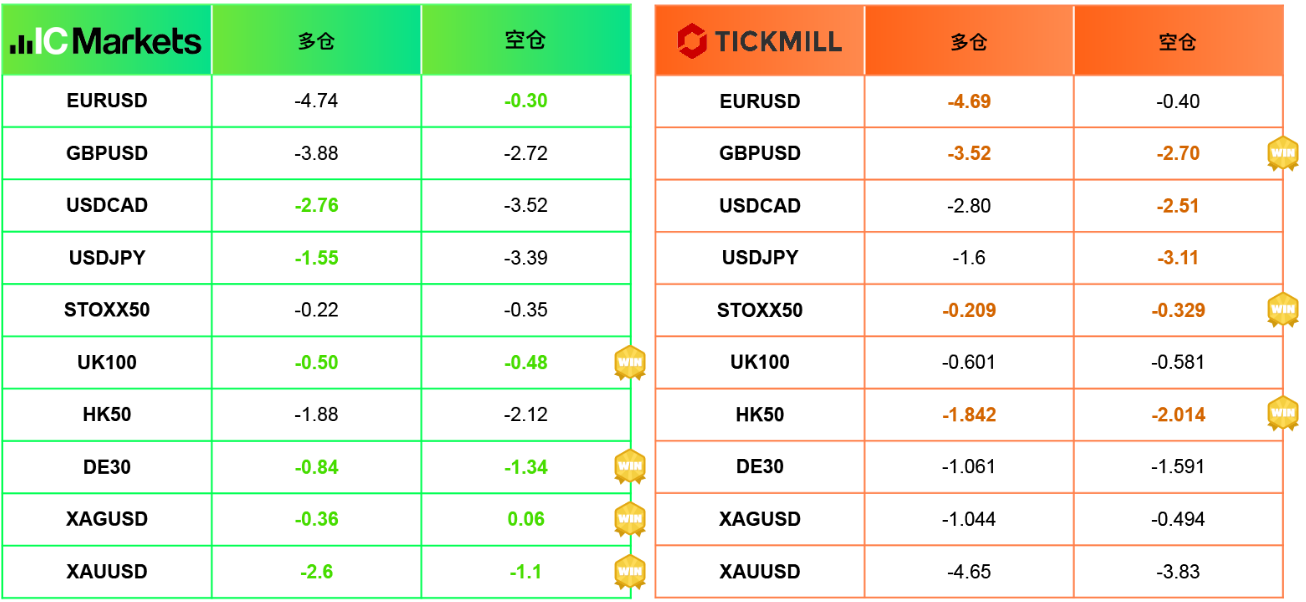This screenshot has height=602, width=1306.
Task: Click the IC Markets logo
Action: [106, 41]
